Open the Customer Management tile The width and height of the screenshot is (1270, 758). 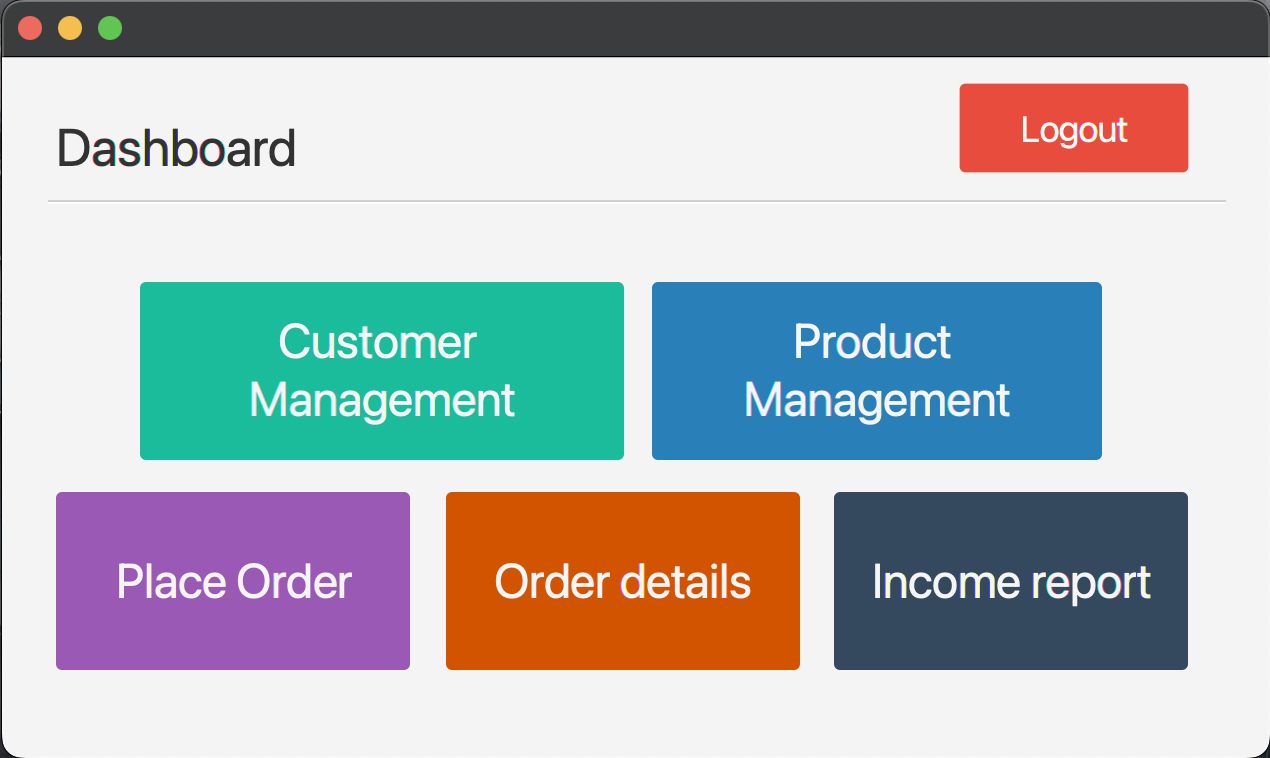pos(381,371)
